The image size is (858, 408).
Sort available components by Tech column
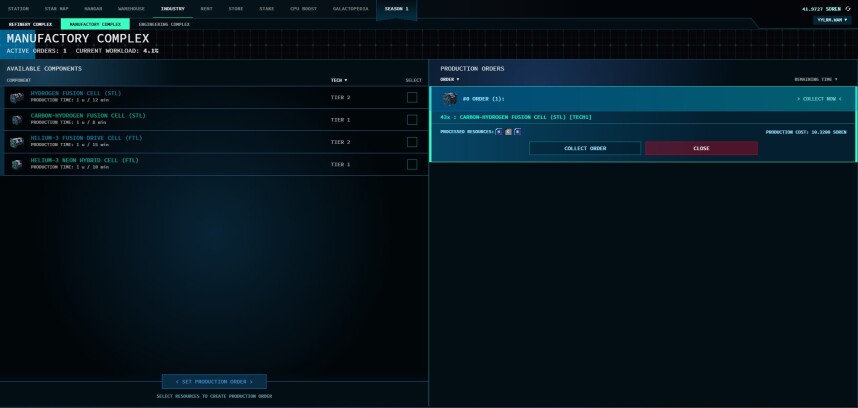[339, 80]
